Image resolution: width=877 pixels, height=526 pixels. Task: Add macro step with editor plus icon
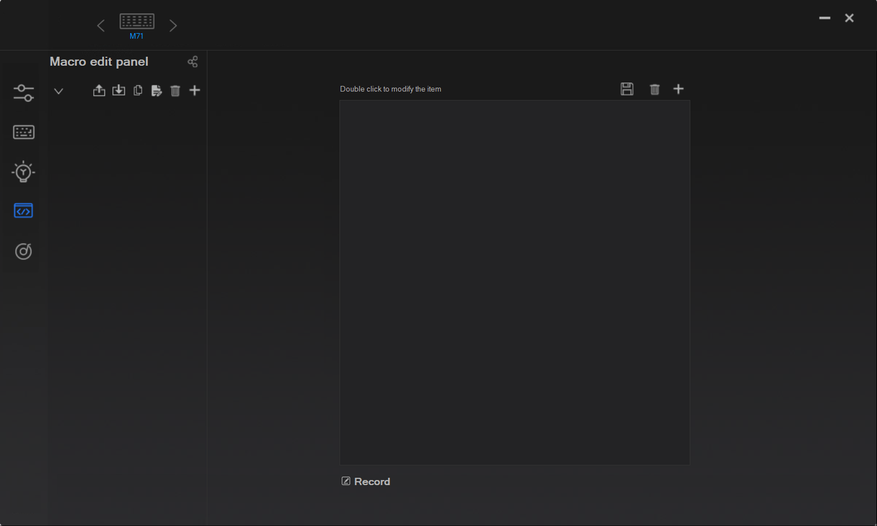(x=678, y=89)
